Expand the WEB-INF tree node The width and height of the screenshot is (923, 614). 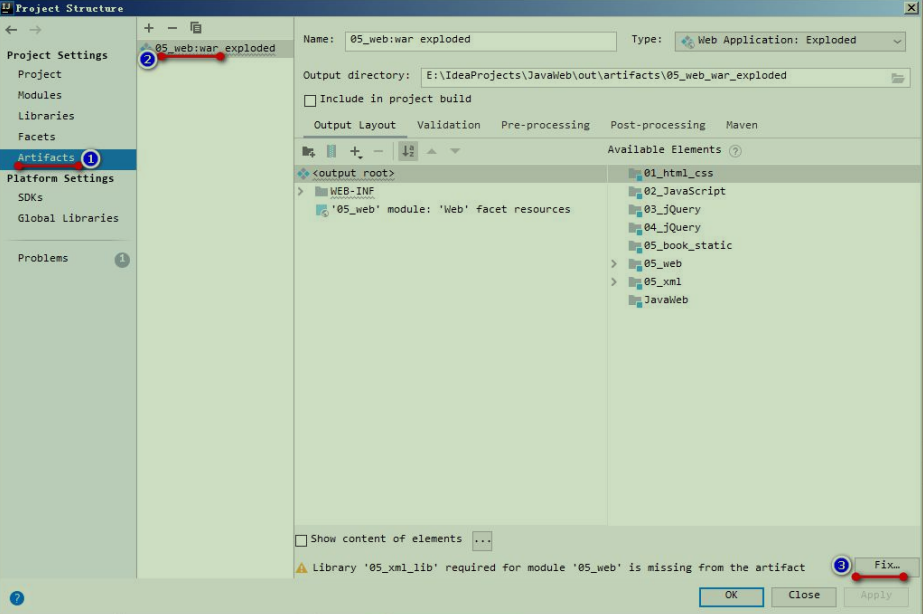301,191
